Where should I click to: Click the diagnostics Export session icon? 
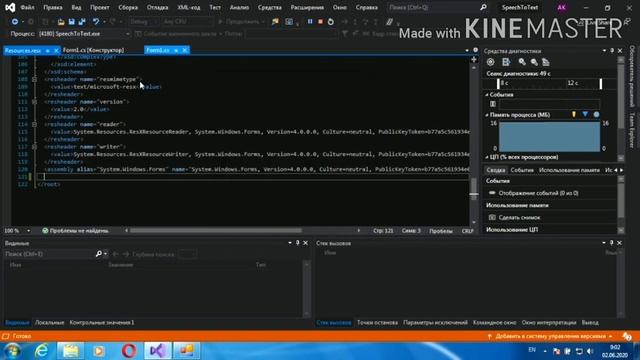506,62
